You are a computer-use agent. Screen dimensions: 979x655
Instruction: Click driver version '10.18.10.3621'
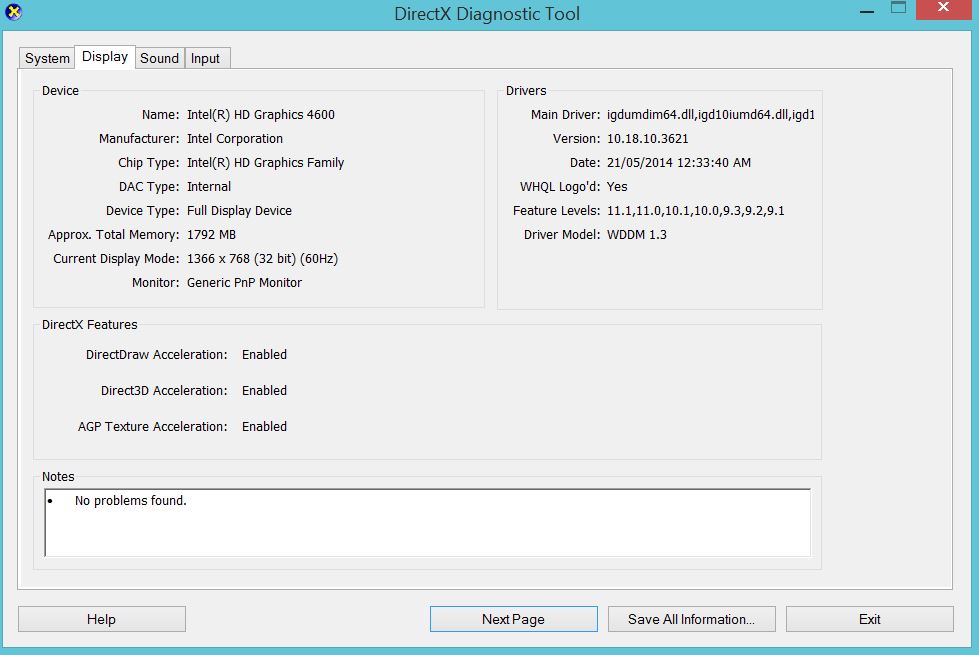point(647,139)
